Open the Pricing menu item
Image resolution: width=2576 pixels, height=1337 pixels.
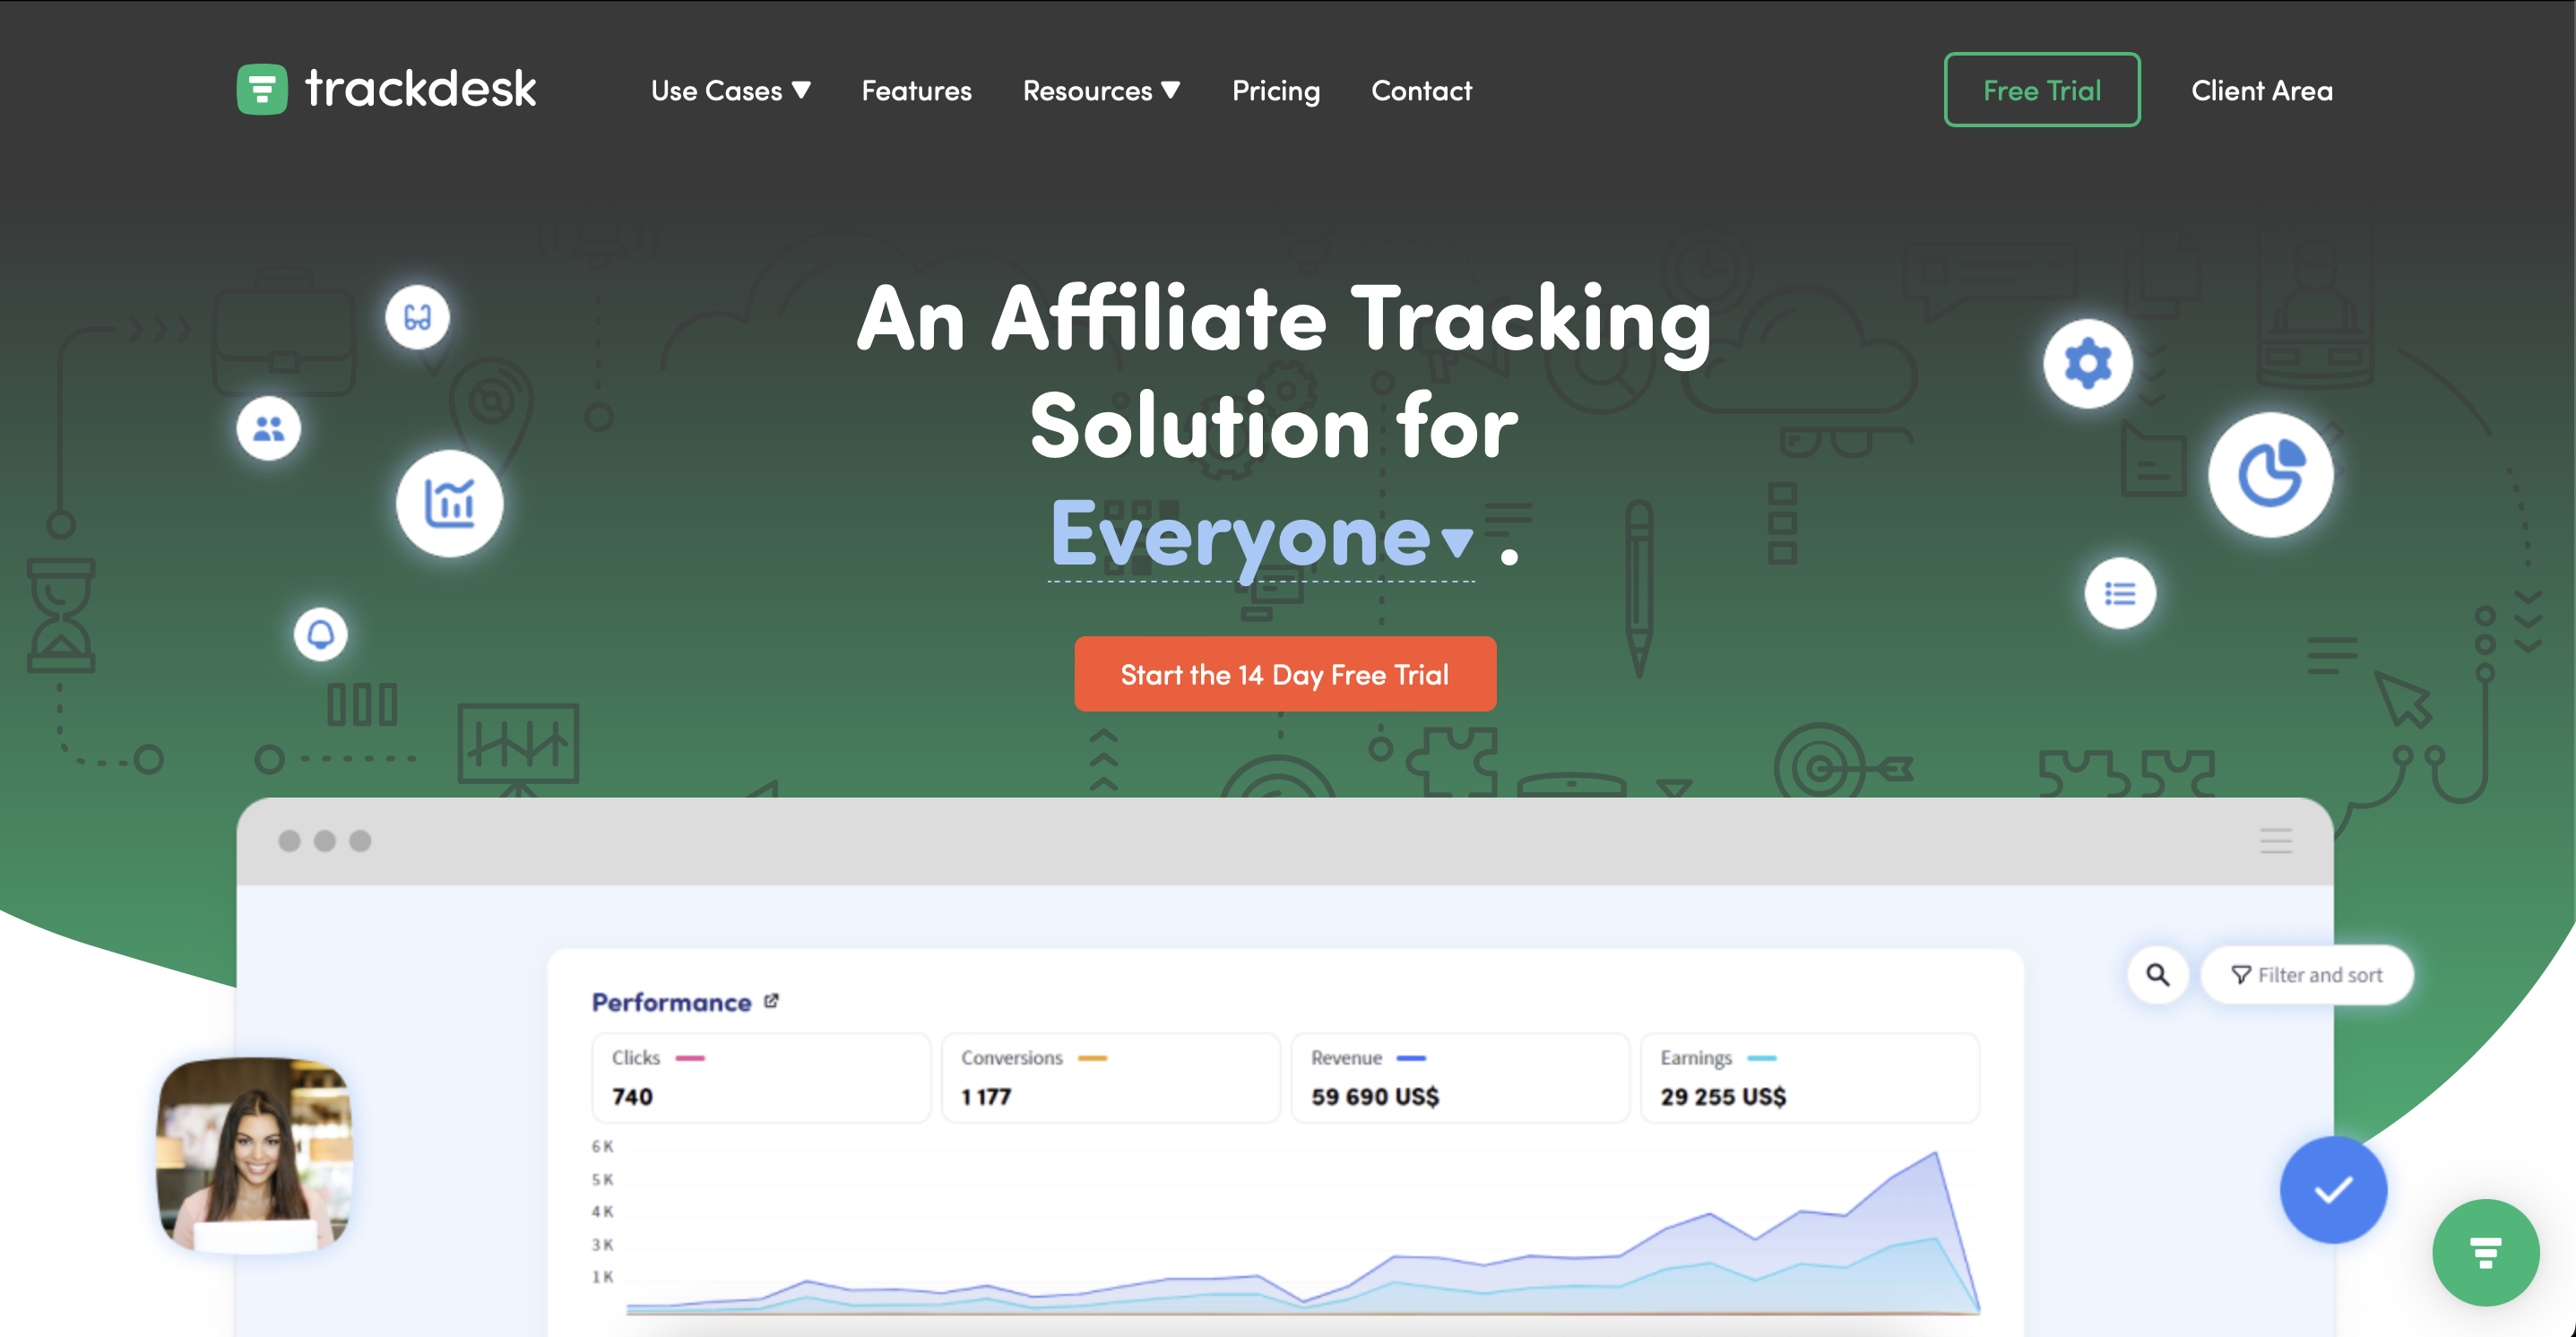pyautogui.click(x=1276, y=90)
